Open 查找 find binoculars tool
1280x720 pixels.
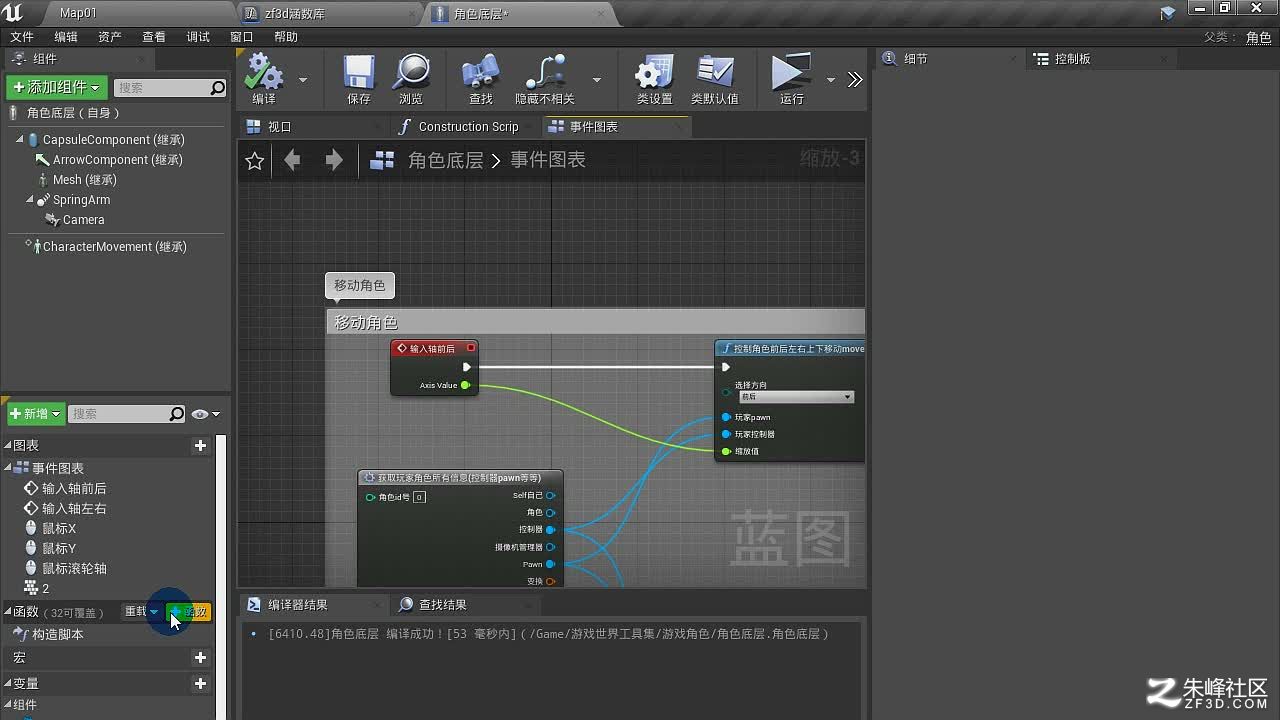click(481, 78)
